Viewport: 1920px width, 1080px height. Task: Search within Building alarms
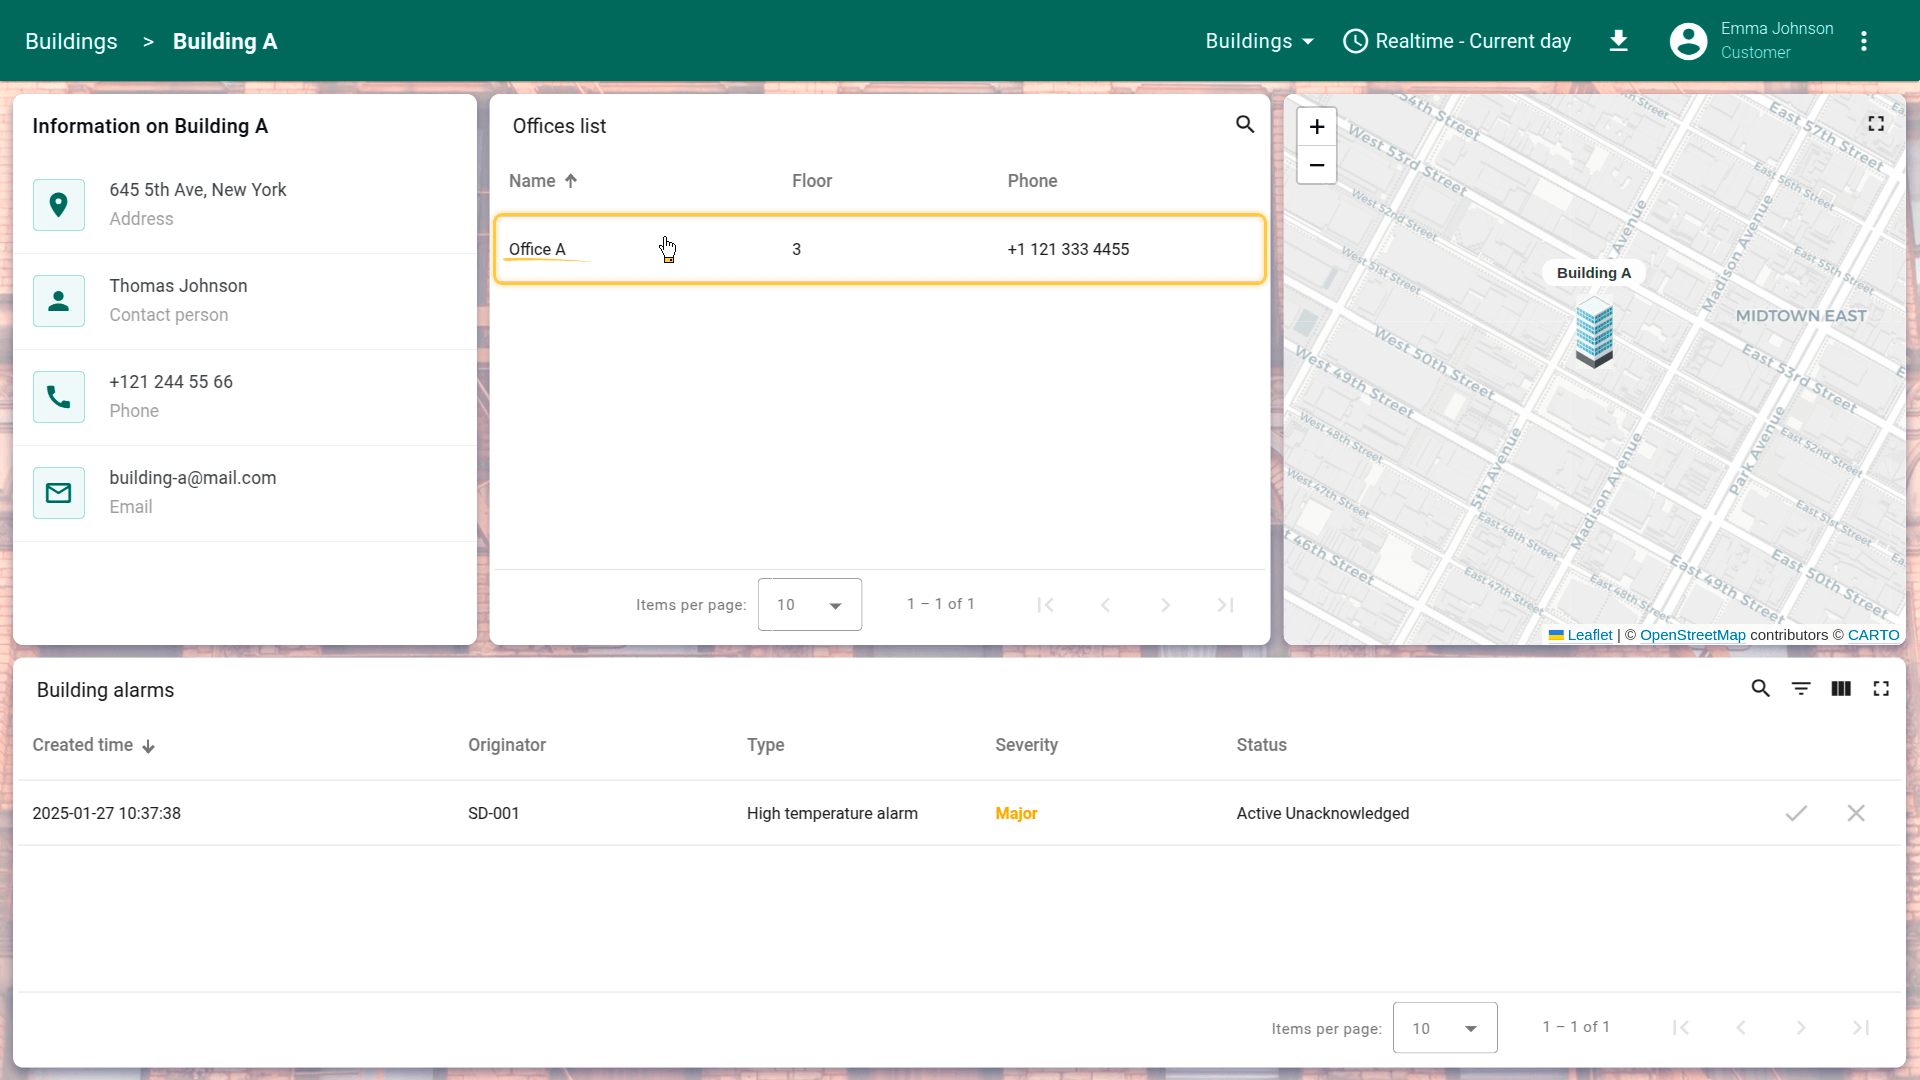(1760, 689)
